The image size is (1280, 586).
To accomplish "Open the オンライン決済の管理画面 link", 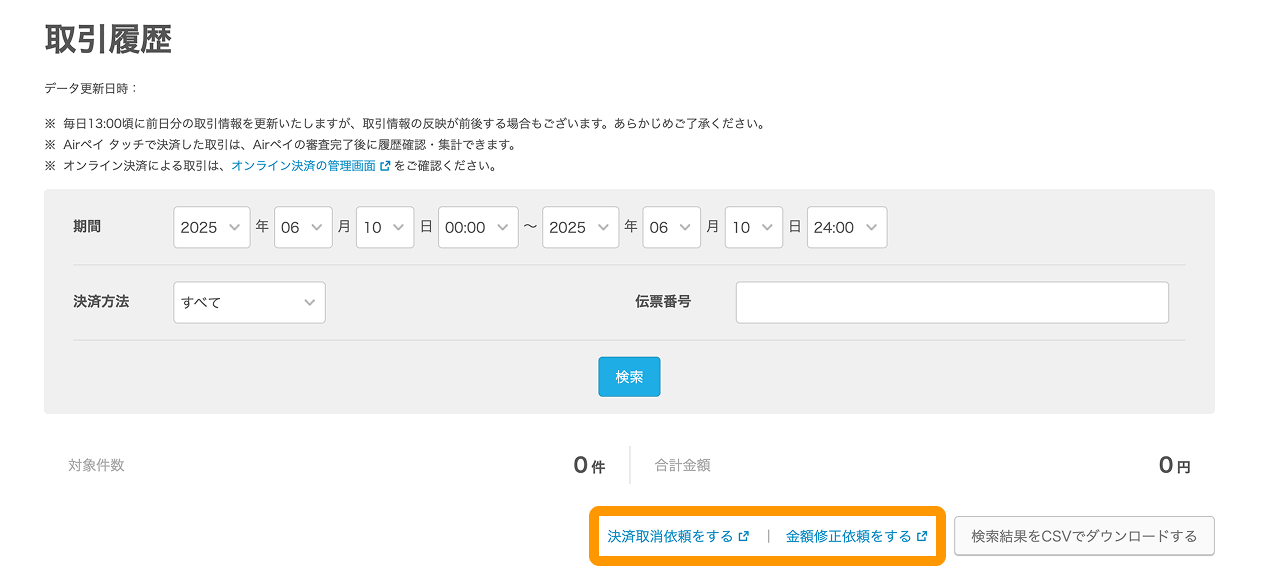I will pyautogui.click(x=304, y=166).
